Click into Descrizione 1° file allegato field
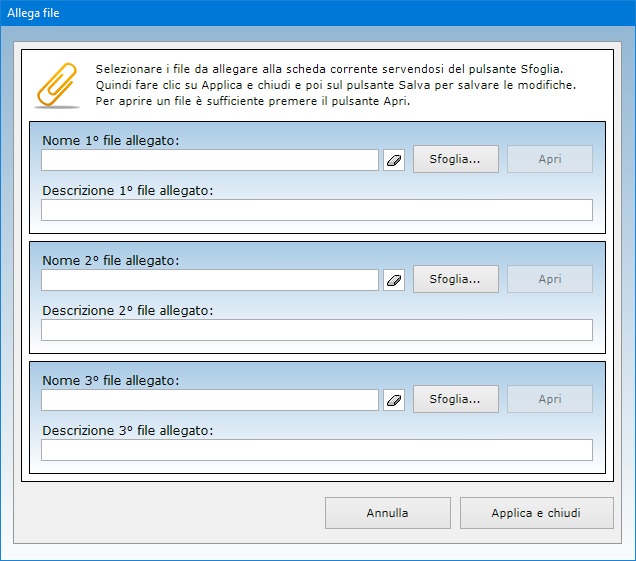Viewport: 636px width, 561px height. 316,210
